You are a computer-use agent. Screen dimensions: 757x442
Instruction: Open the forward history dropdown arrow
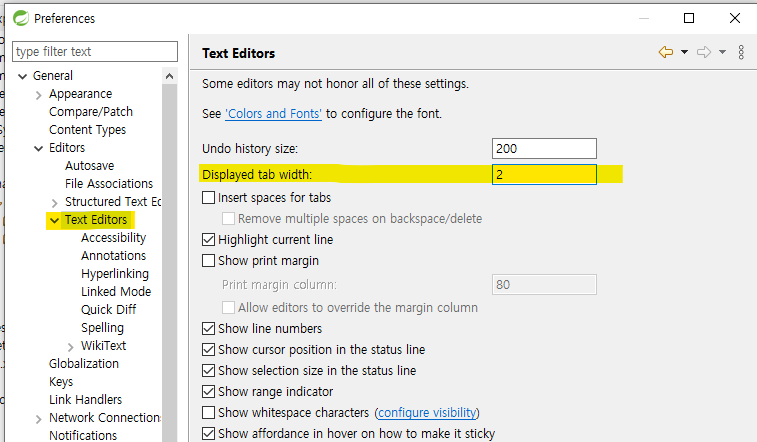click(722, 52)
